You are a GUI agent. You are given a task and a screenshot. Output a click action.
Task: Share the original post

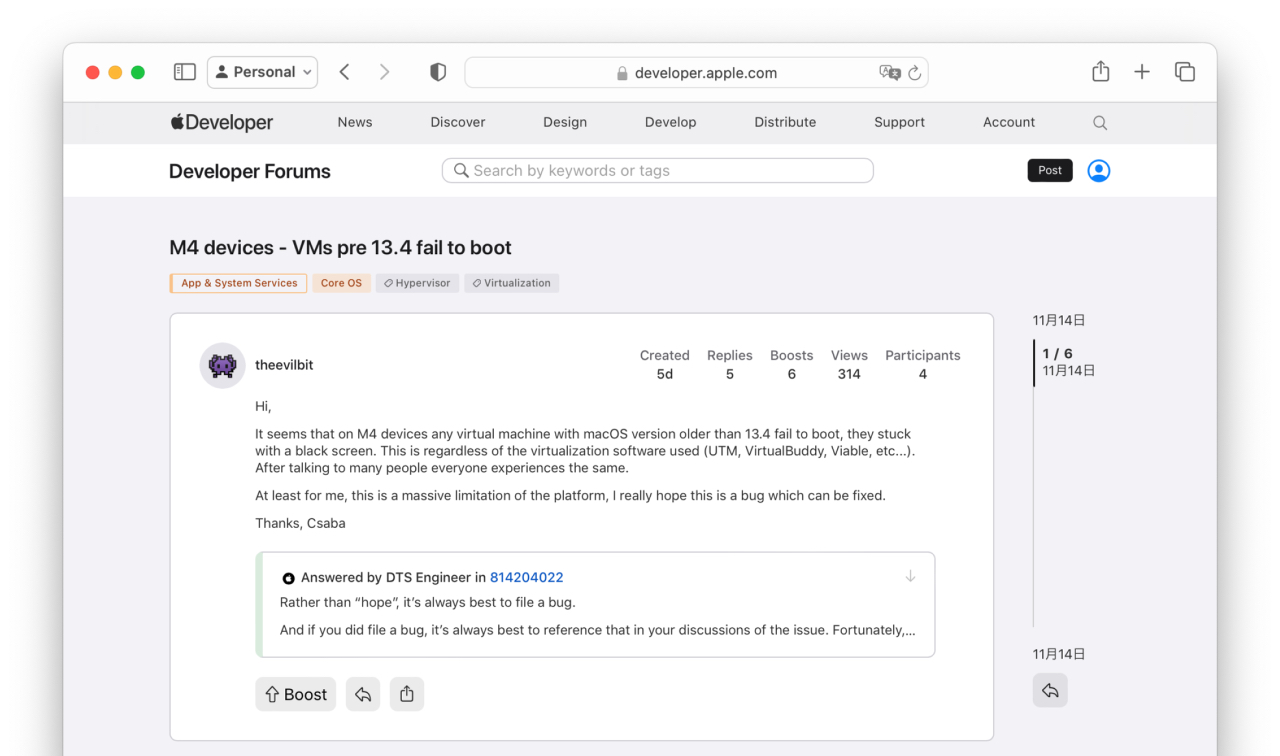pos(407,694)
